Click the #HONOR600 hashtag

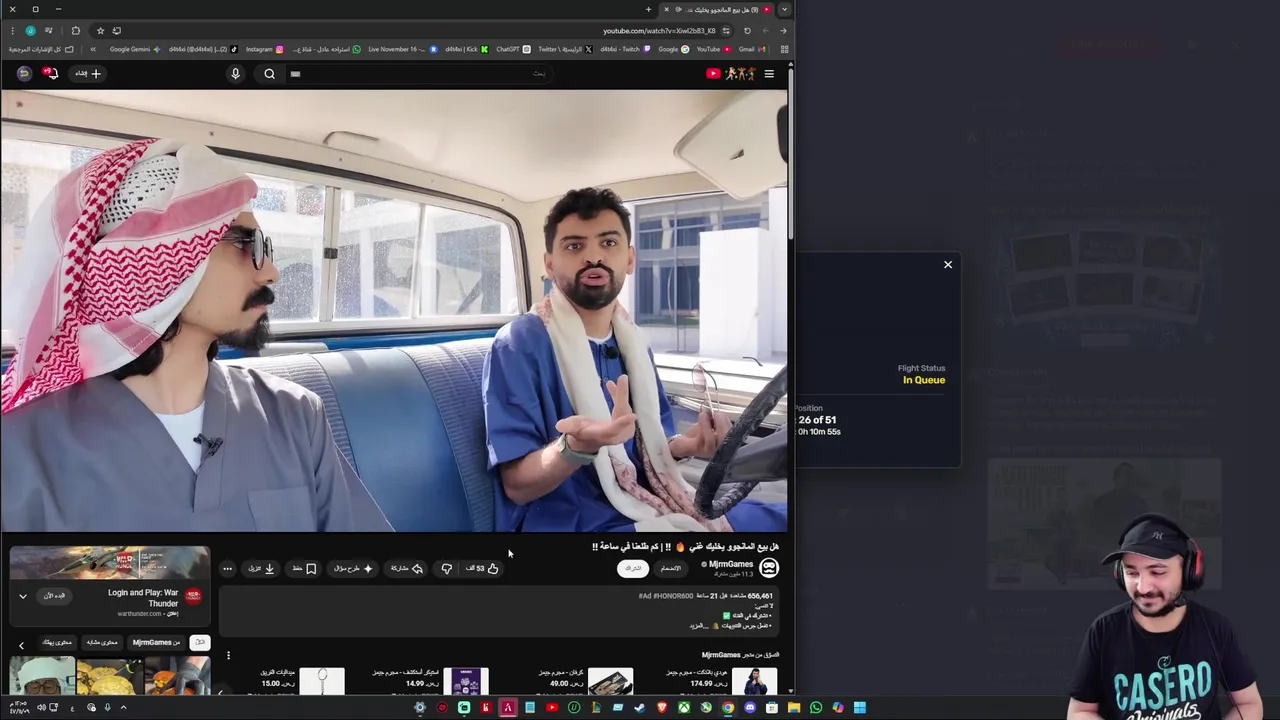pos(672,596)
